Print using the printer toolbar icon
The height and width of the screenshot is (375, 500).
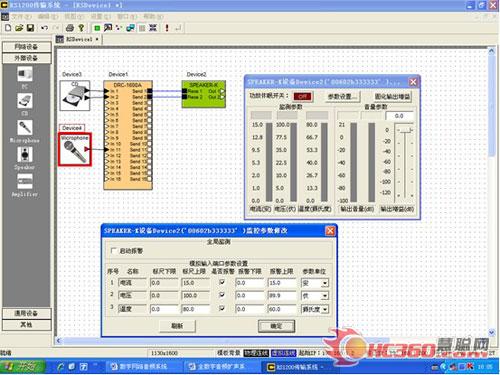click(69, 28)
